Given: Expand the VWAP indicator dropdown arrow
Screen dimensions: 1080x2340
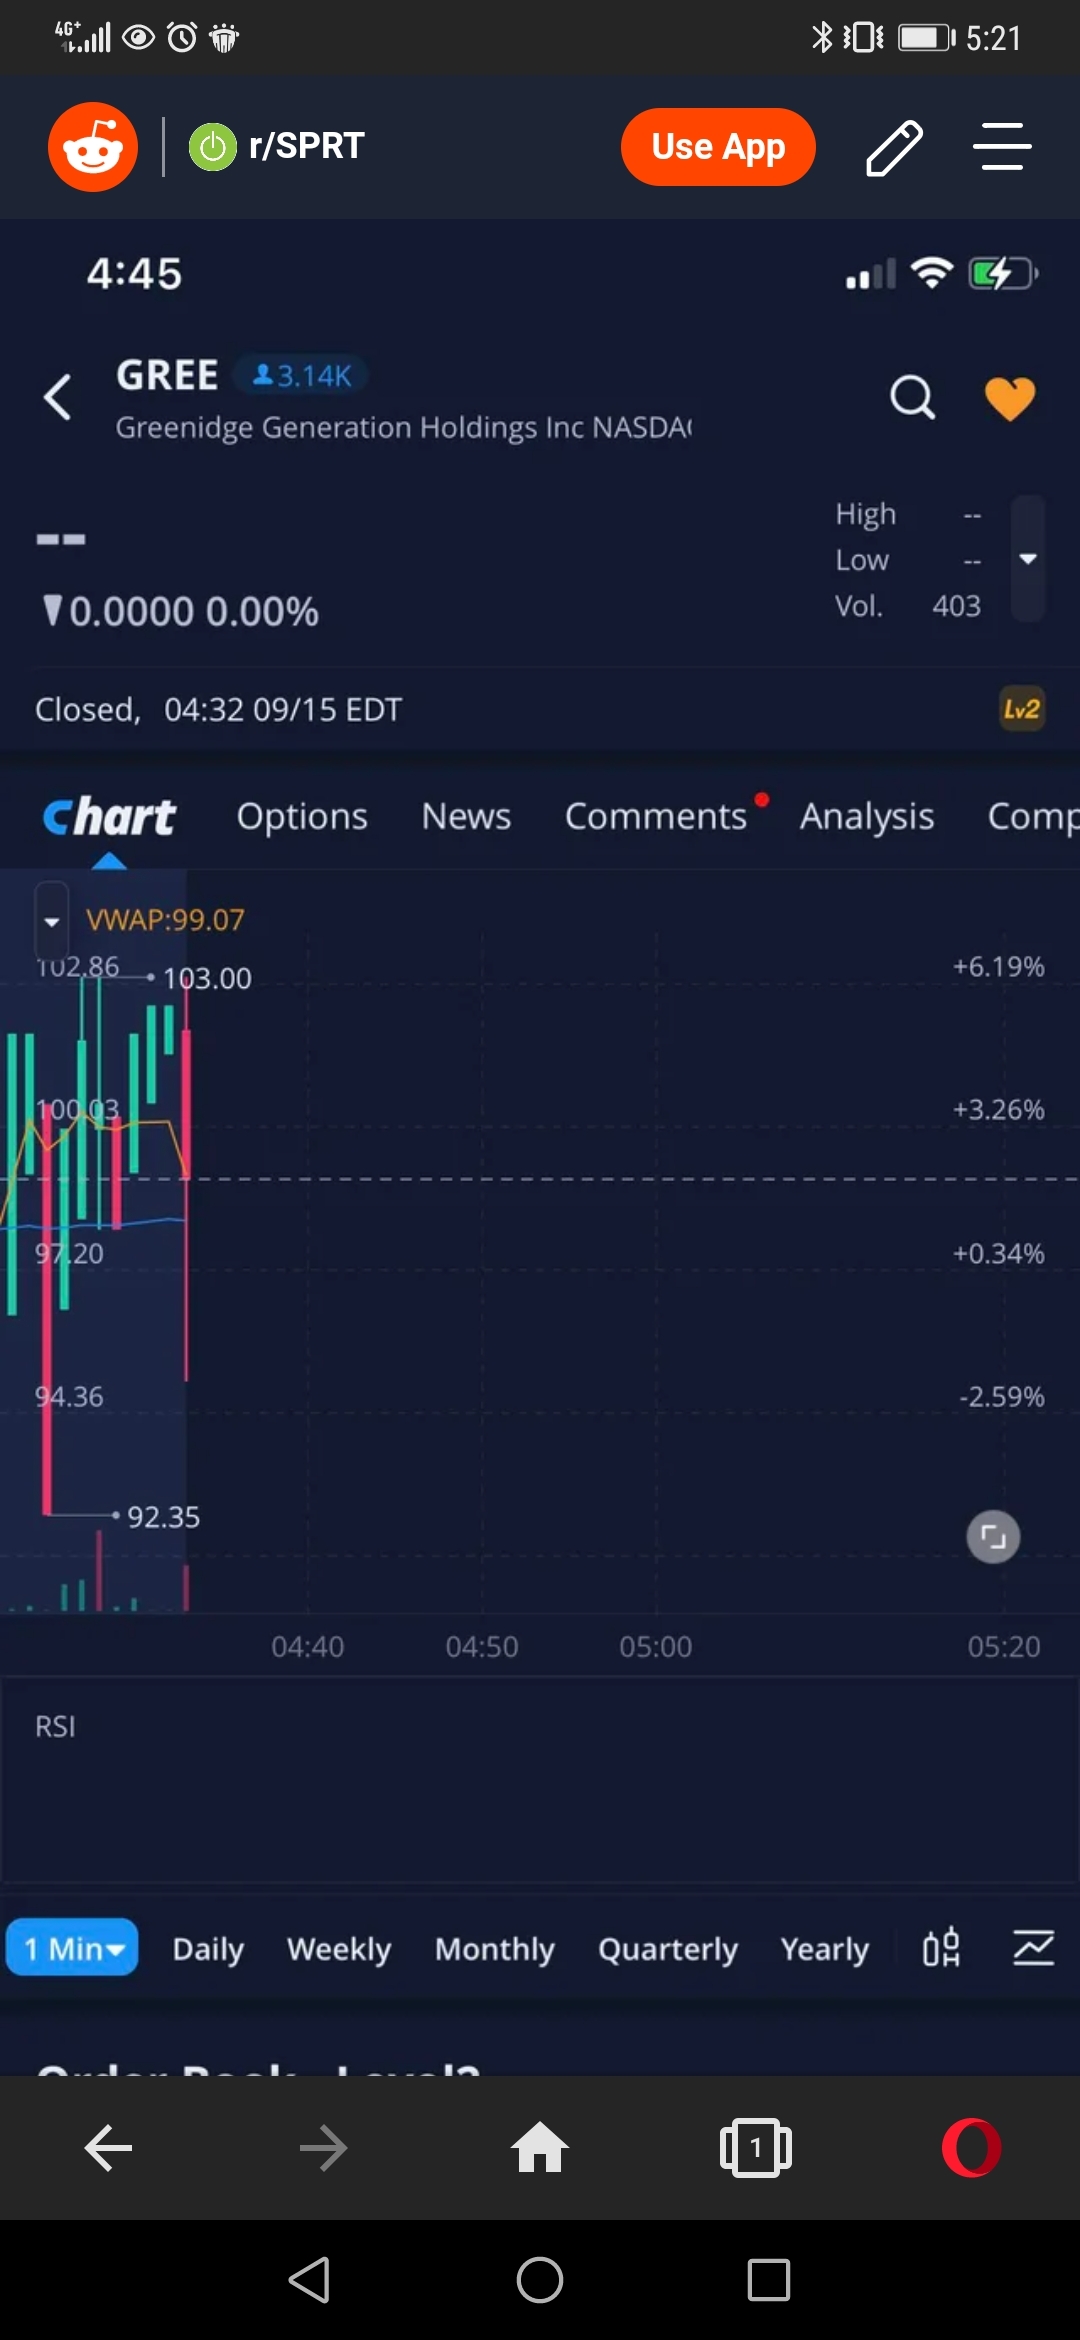Looking at the screenshot, I should (52, 921).
